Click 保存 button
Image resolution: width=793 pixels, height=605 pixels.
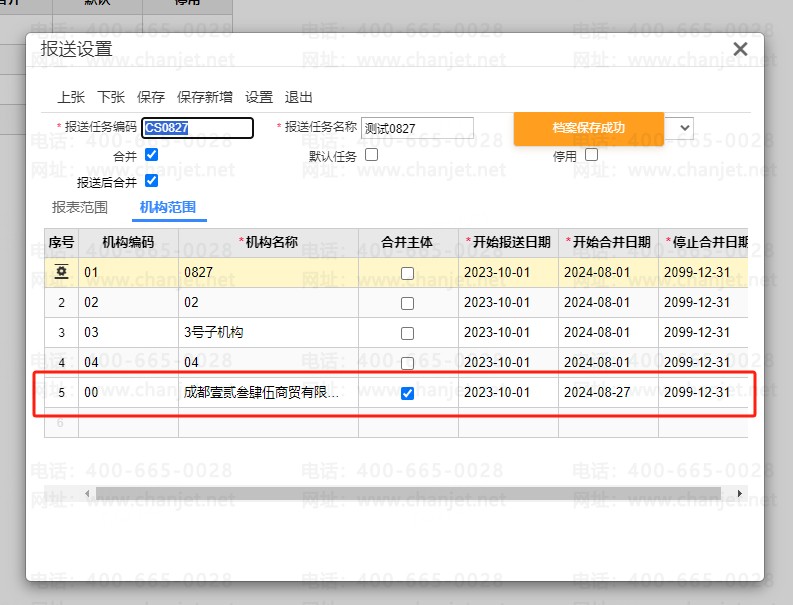click(151, 97)
